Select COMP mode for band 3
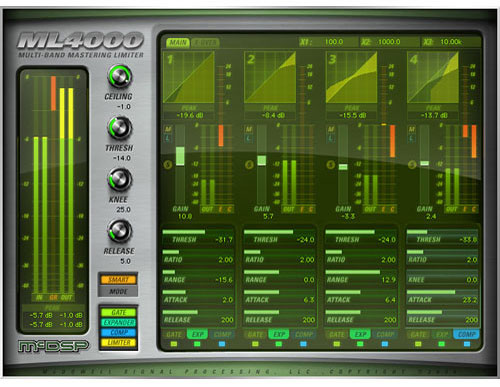The height and width of the screenshot is (387, 500). (385, 334)
